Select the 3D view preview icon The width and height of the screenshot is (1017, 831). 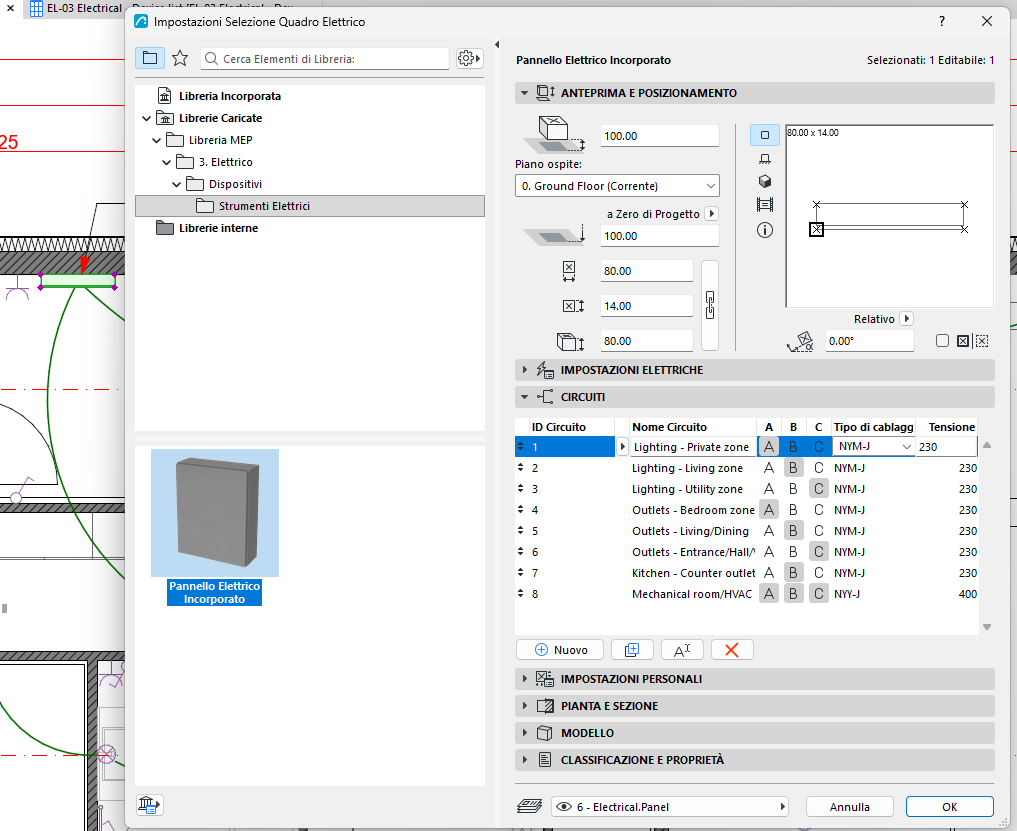(765, 182)
